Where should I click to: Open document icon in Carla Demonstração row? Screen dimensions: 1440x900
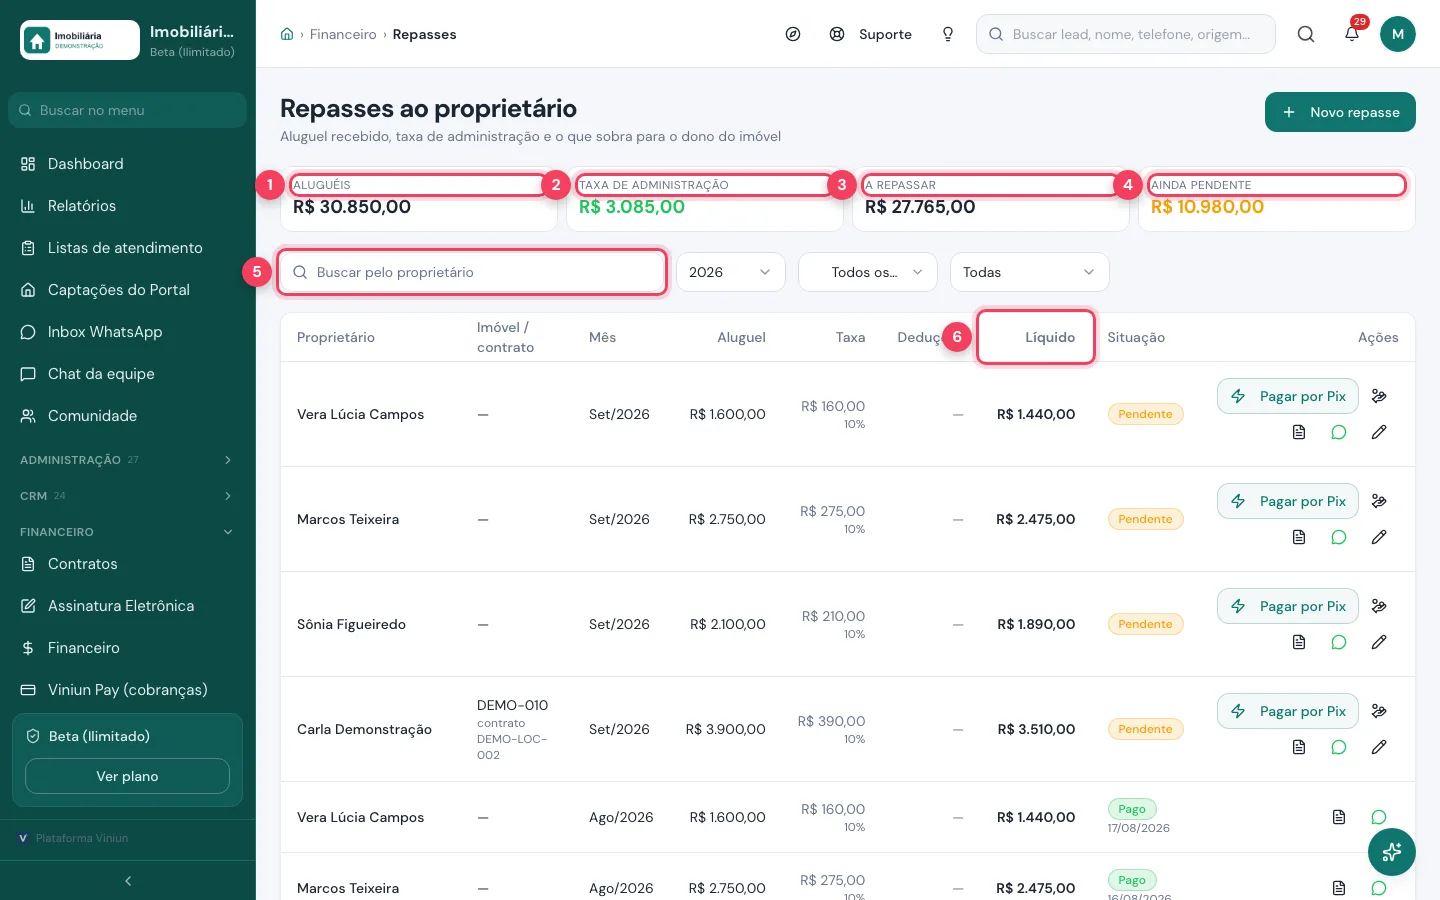1299,747
